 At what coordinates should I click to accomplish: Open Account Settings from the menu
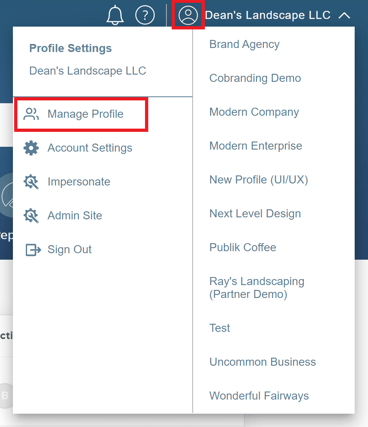(x=90, y=148)
